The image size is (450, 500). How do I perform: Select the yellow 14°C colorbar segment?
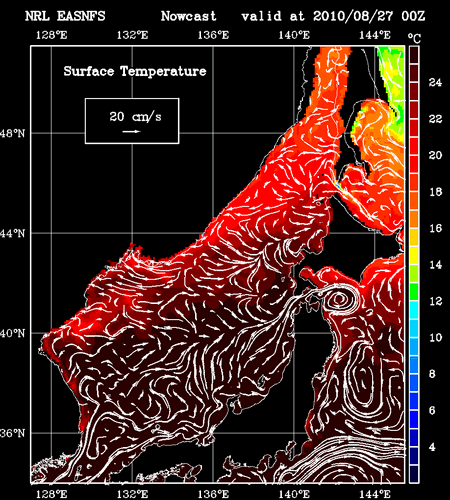tap(414, 255)
